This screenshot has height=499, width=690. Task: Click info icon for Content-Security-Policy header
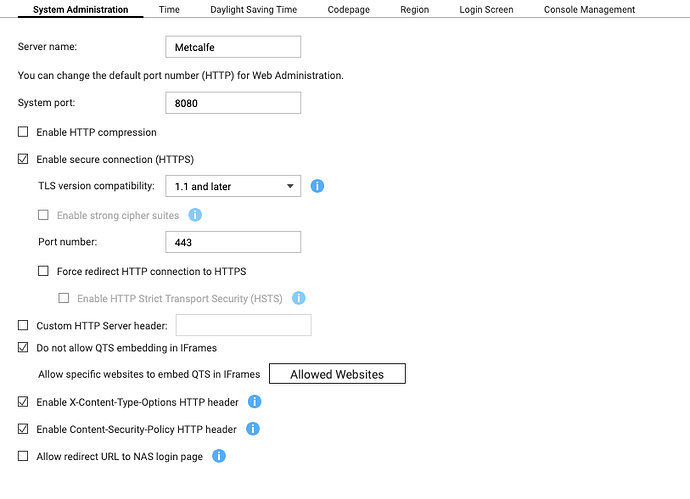click(253, 429)
